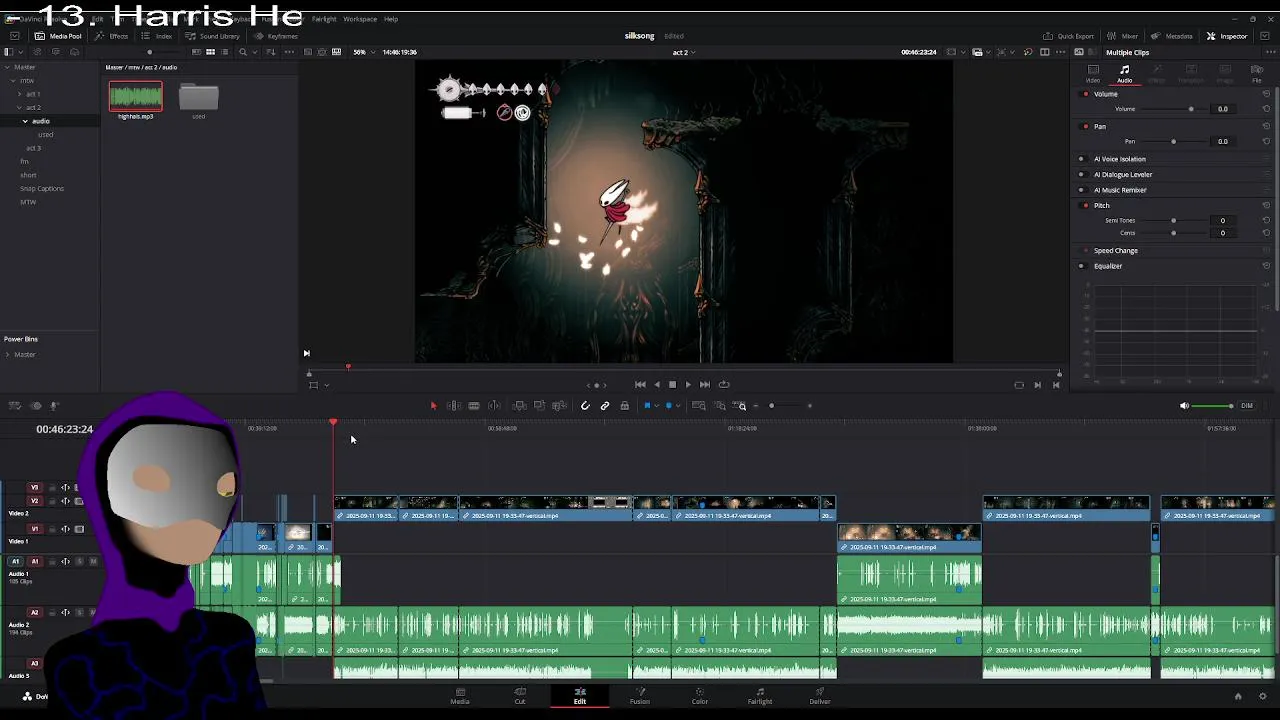Toggle the Position Lock padlock icon
This screenshot has width=1280, height=720.
(625, 406)
